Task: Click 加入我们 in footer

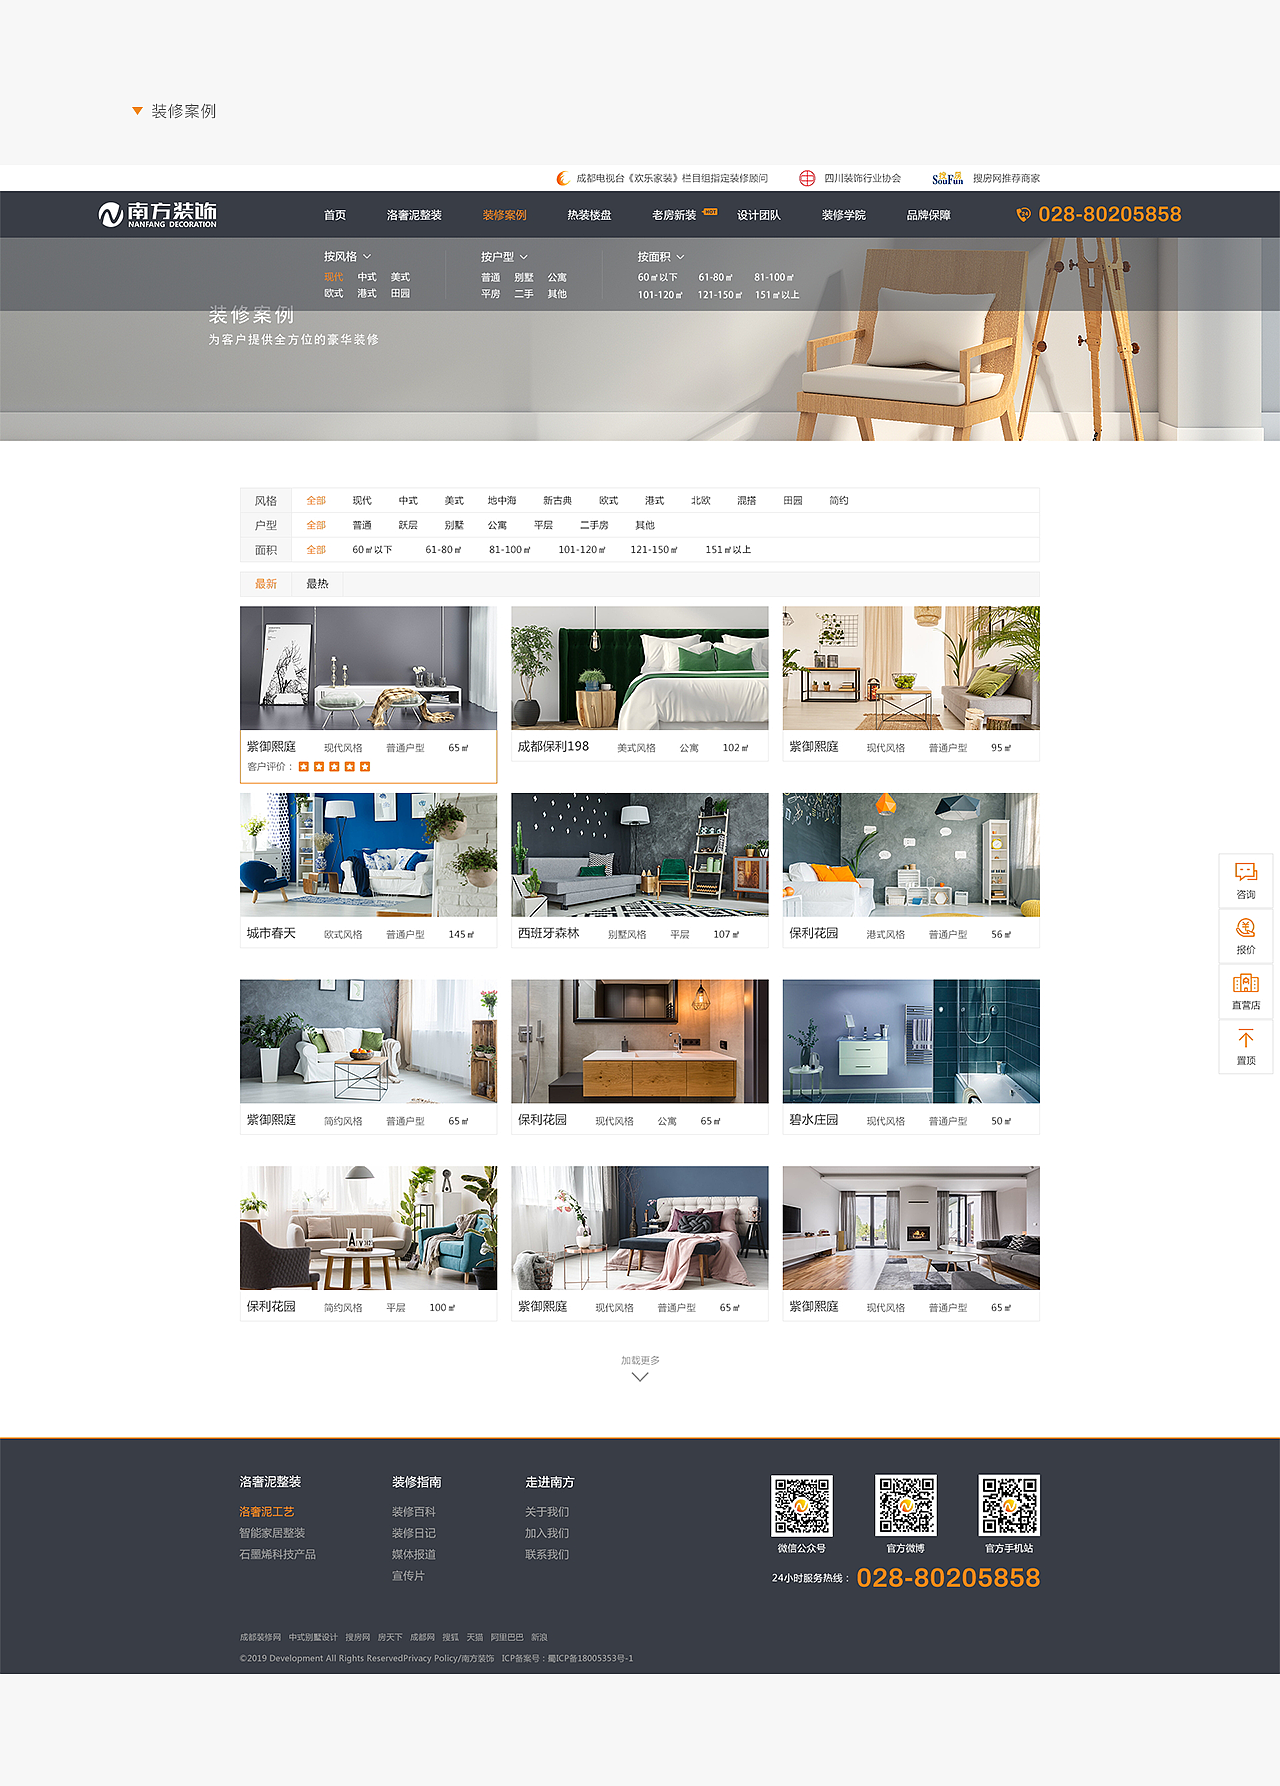Action: click(547, 1533)
